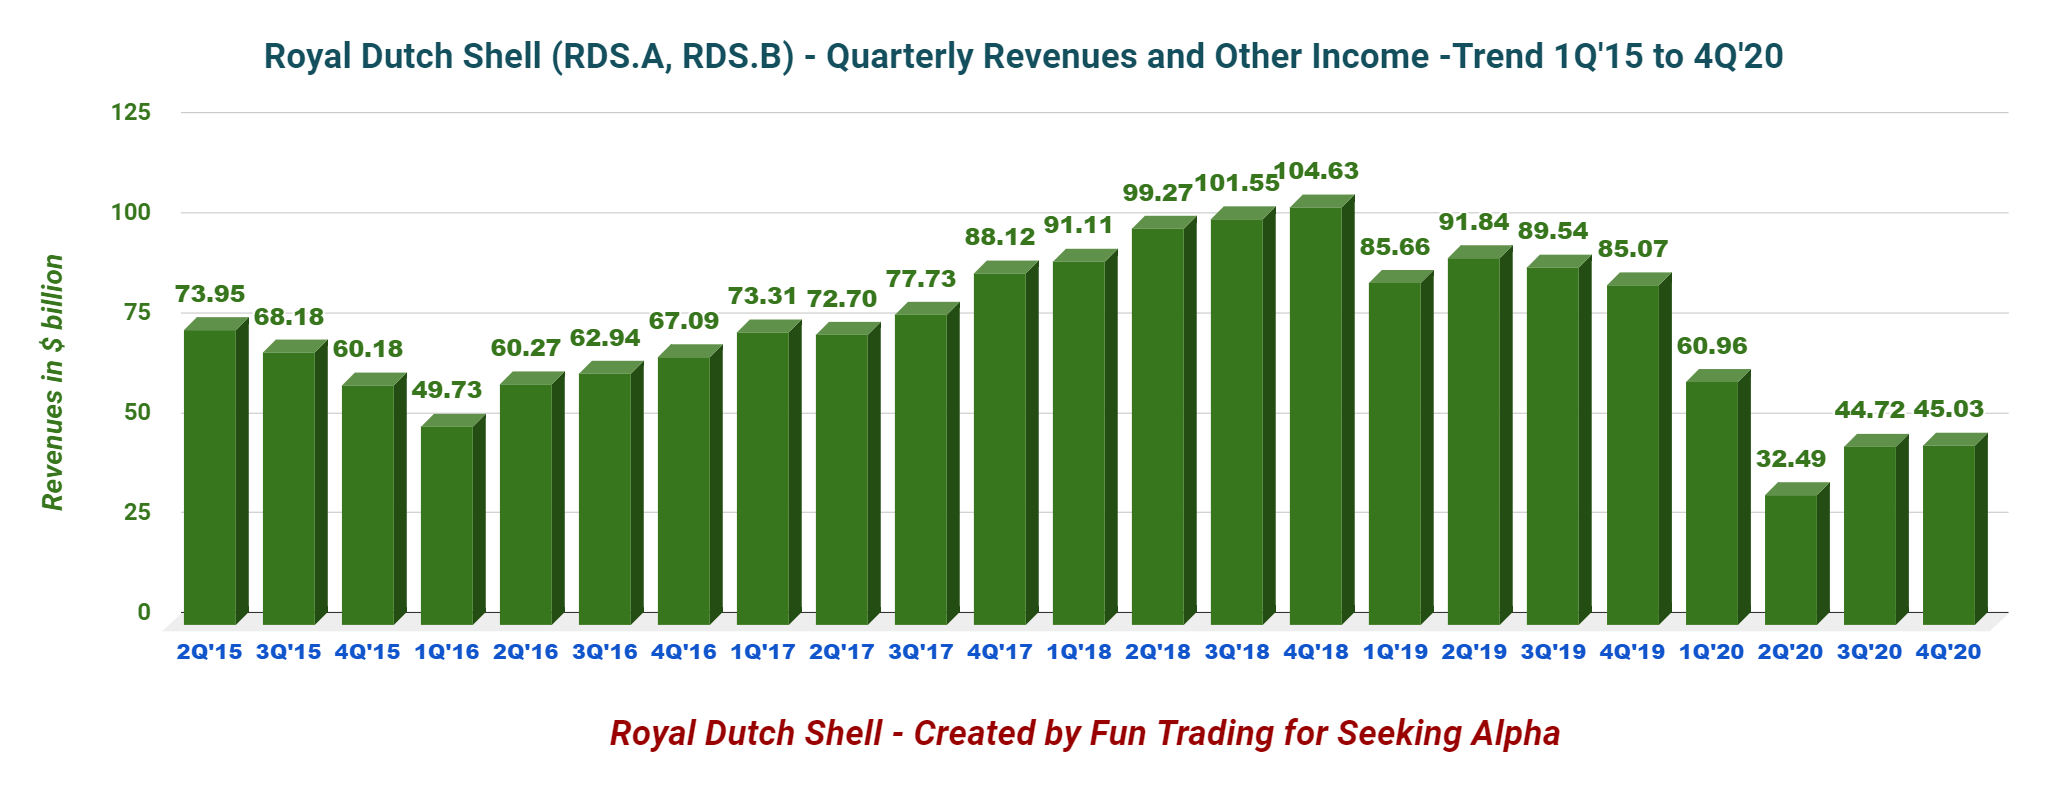
Task: Select the 67.09 value label
Action: pos(684,321)
